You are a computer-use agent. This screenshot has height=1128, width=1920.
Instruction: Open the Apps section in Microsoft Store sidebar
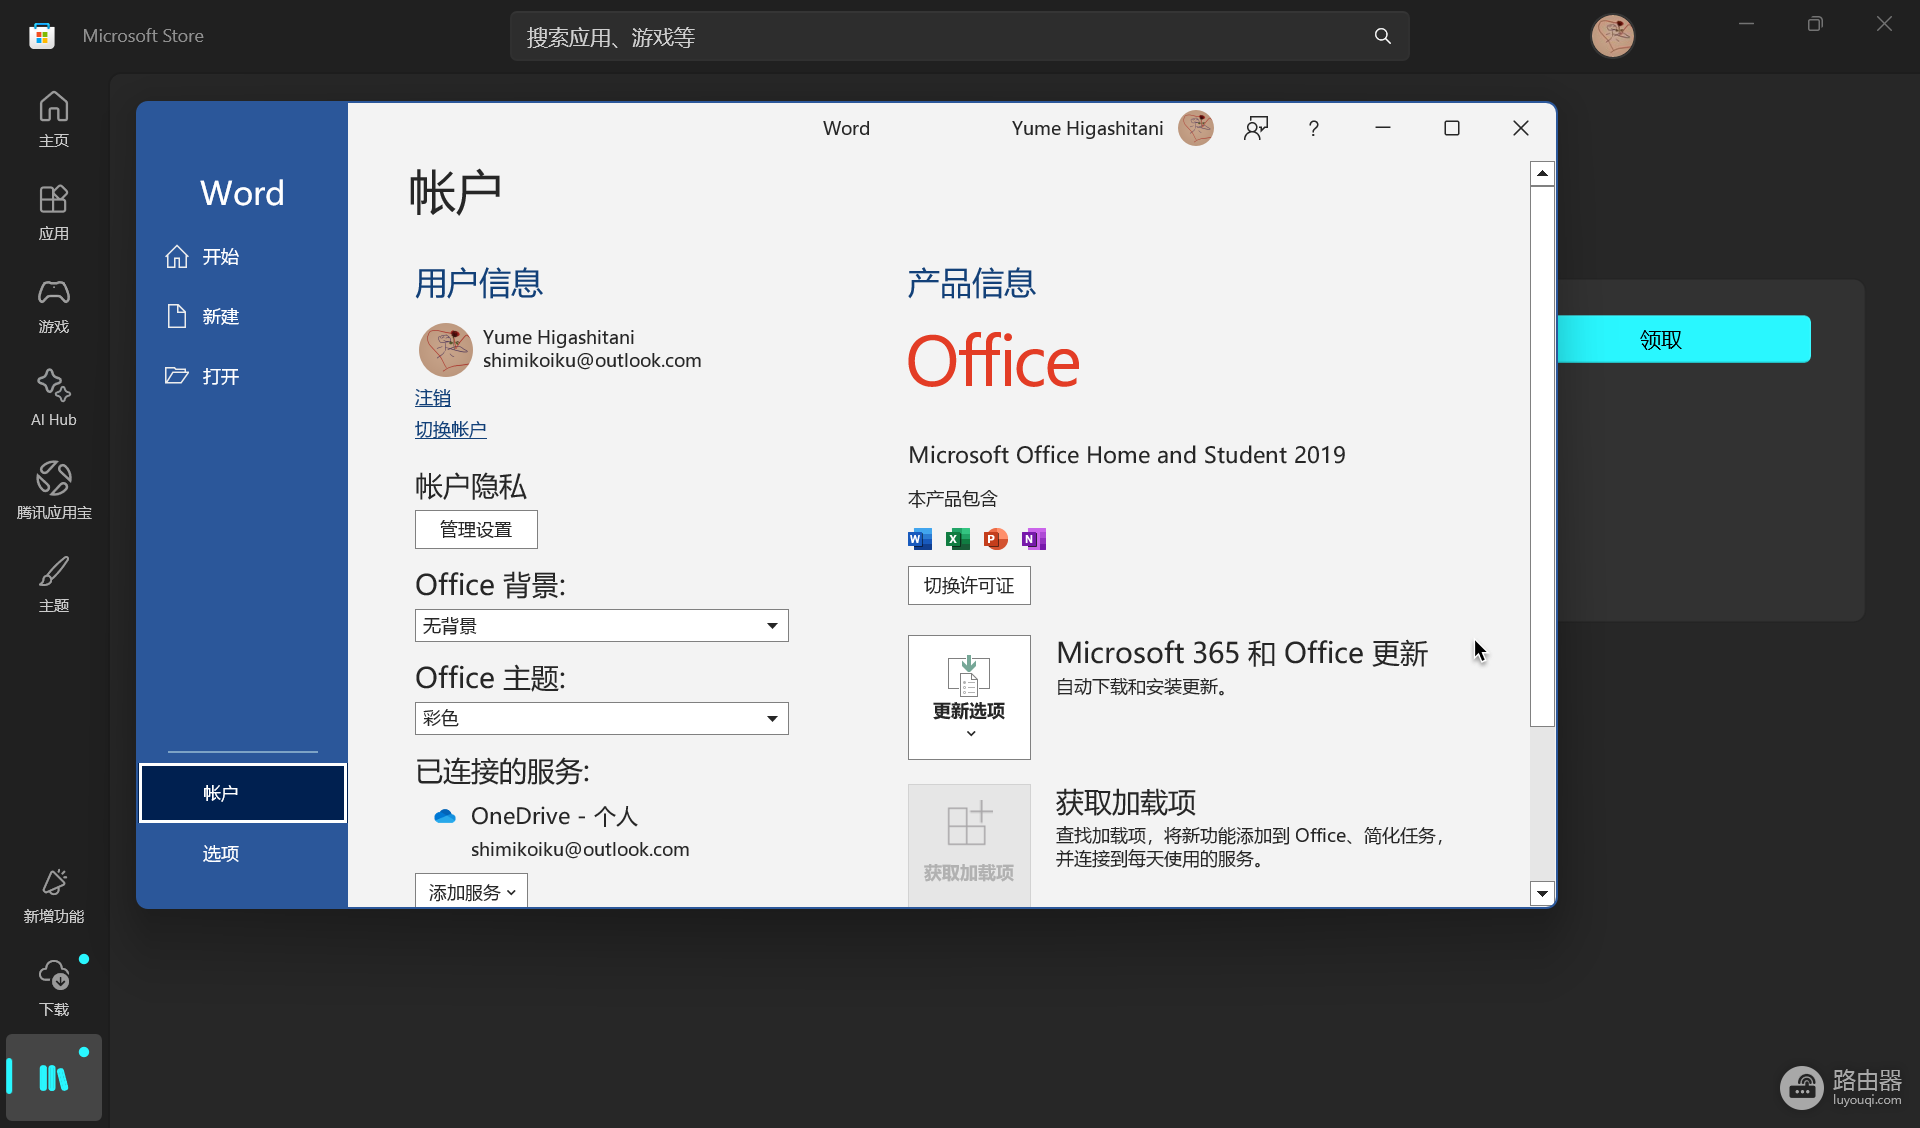54,211
